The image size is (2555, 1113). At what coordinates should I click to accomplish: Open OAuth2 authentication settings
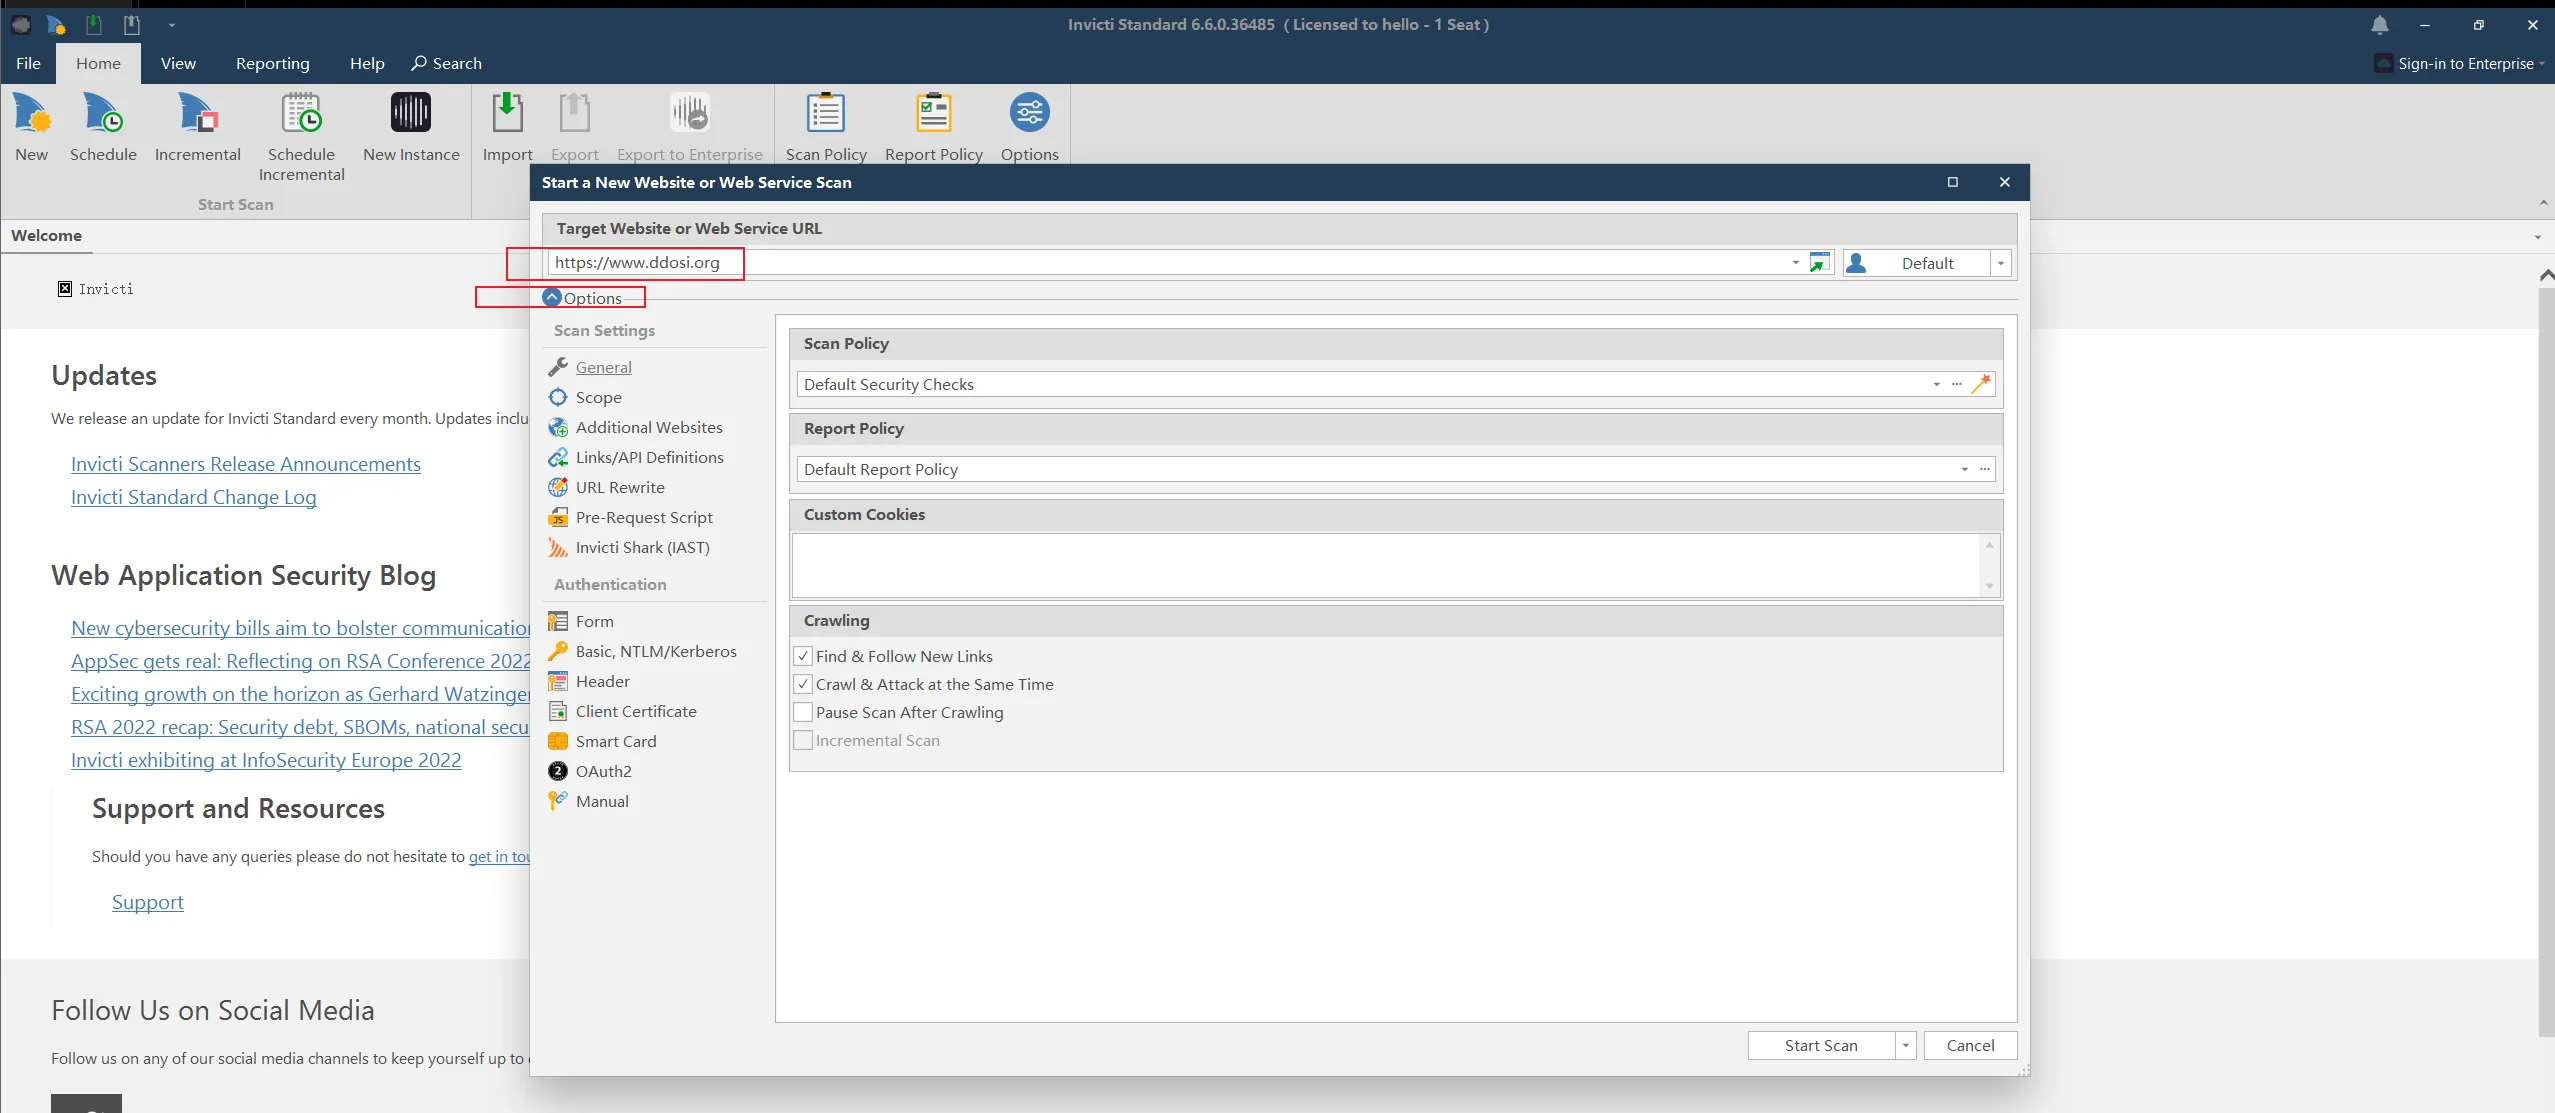603,771
